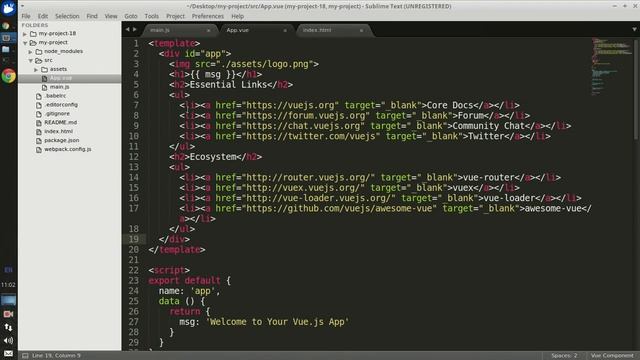The image size is (640, 360).
Task: Open the View menu
Action: (x=111, y=16)
